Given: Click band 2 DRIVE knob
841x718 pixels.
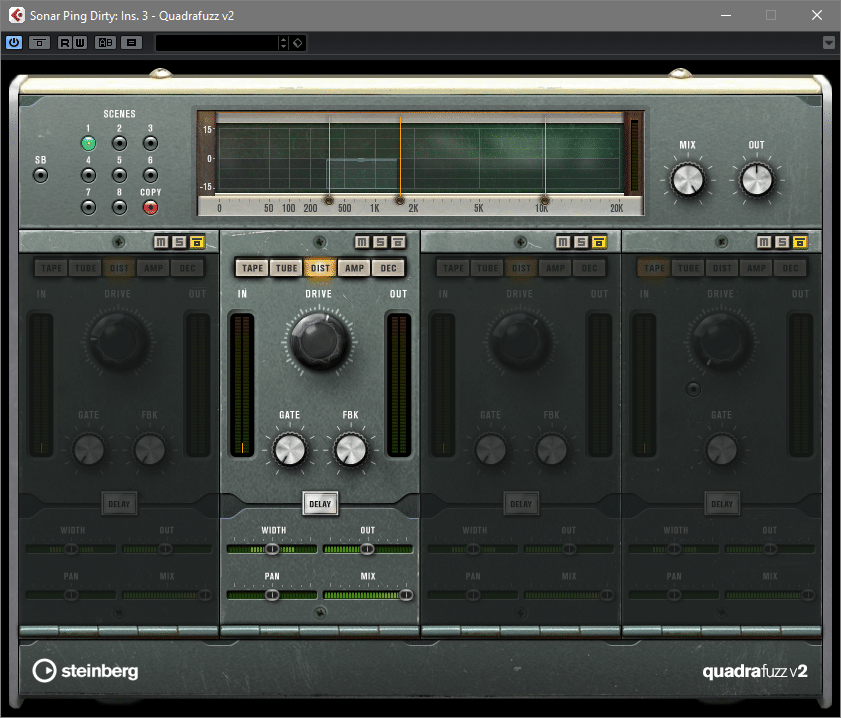Looking at the screenshot, I should coord(320,341).
